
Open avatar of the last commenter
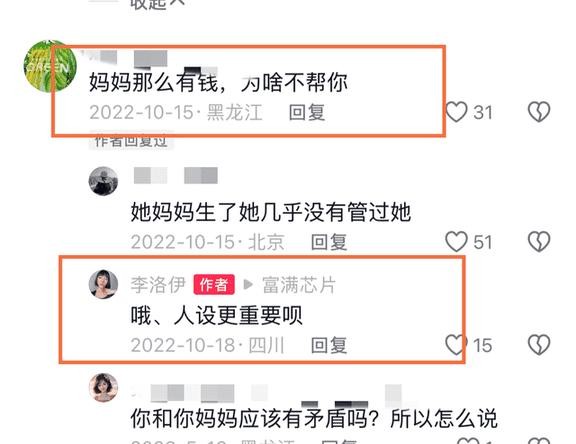(x=104, y=387)
